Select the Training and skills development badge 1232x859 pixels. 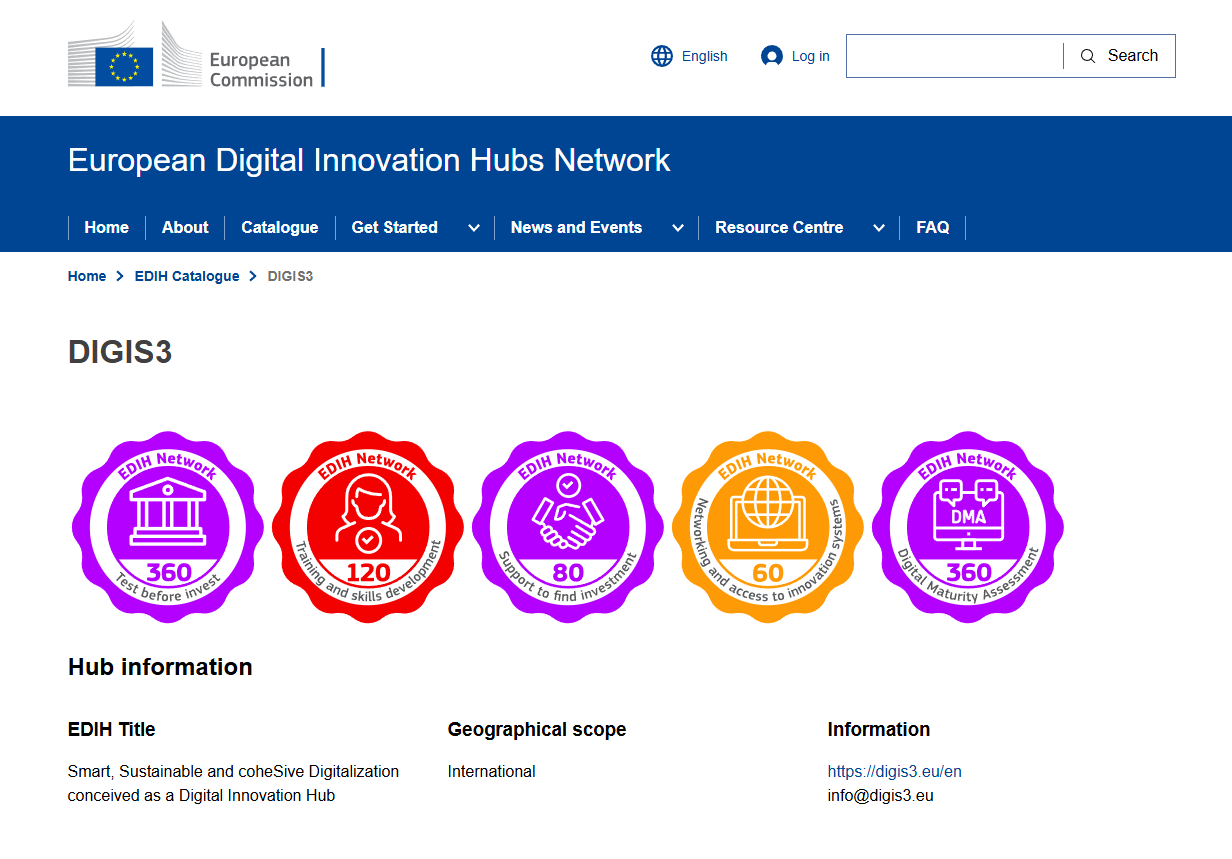(x=368, y=526)
